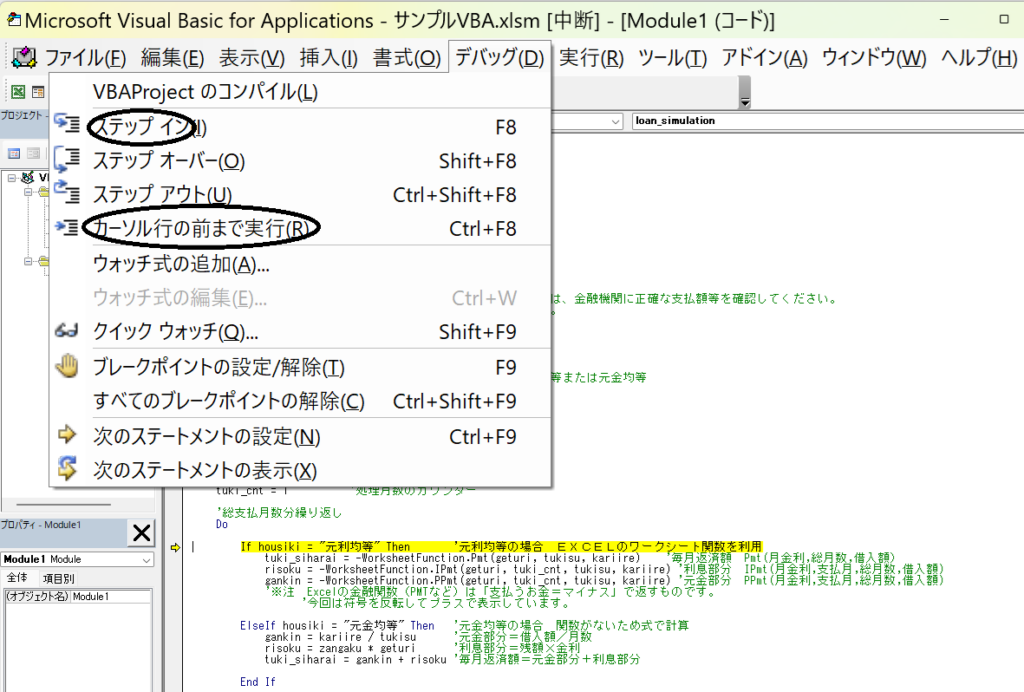Viewport: 1024px width, 692px height.
Task: Click the Excel view icon in toolbar
Action: coord(17,92)
